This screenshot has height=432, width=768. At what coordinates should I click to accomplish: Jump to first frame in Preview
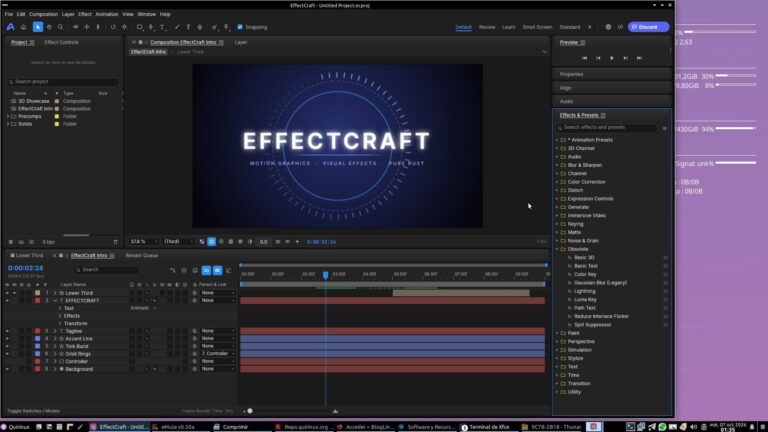click(584, 58)
